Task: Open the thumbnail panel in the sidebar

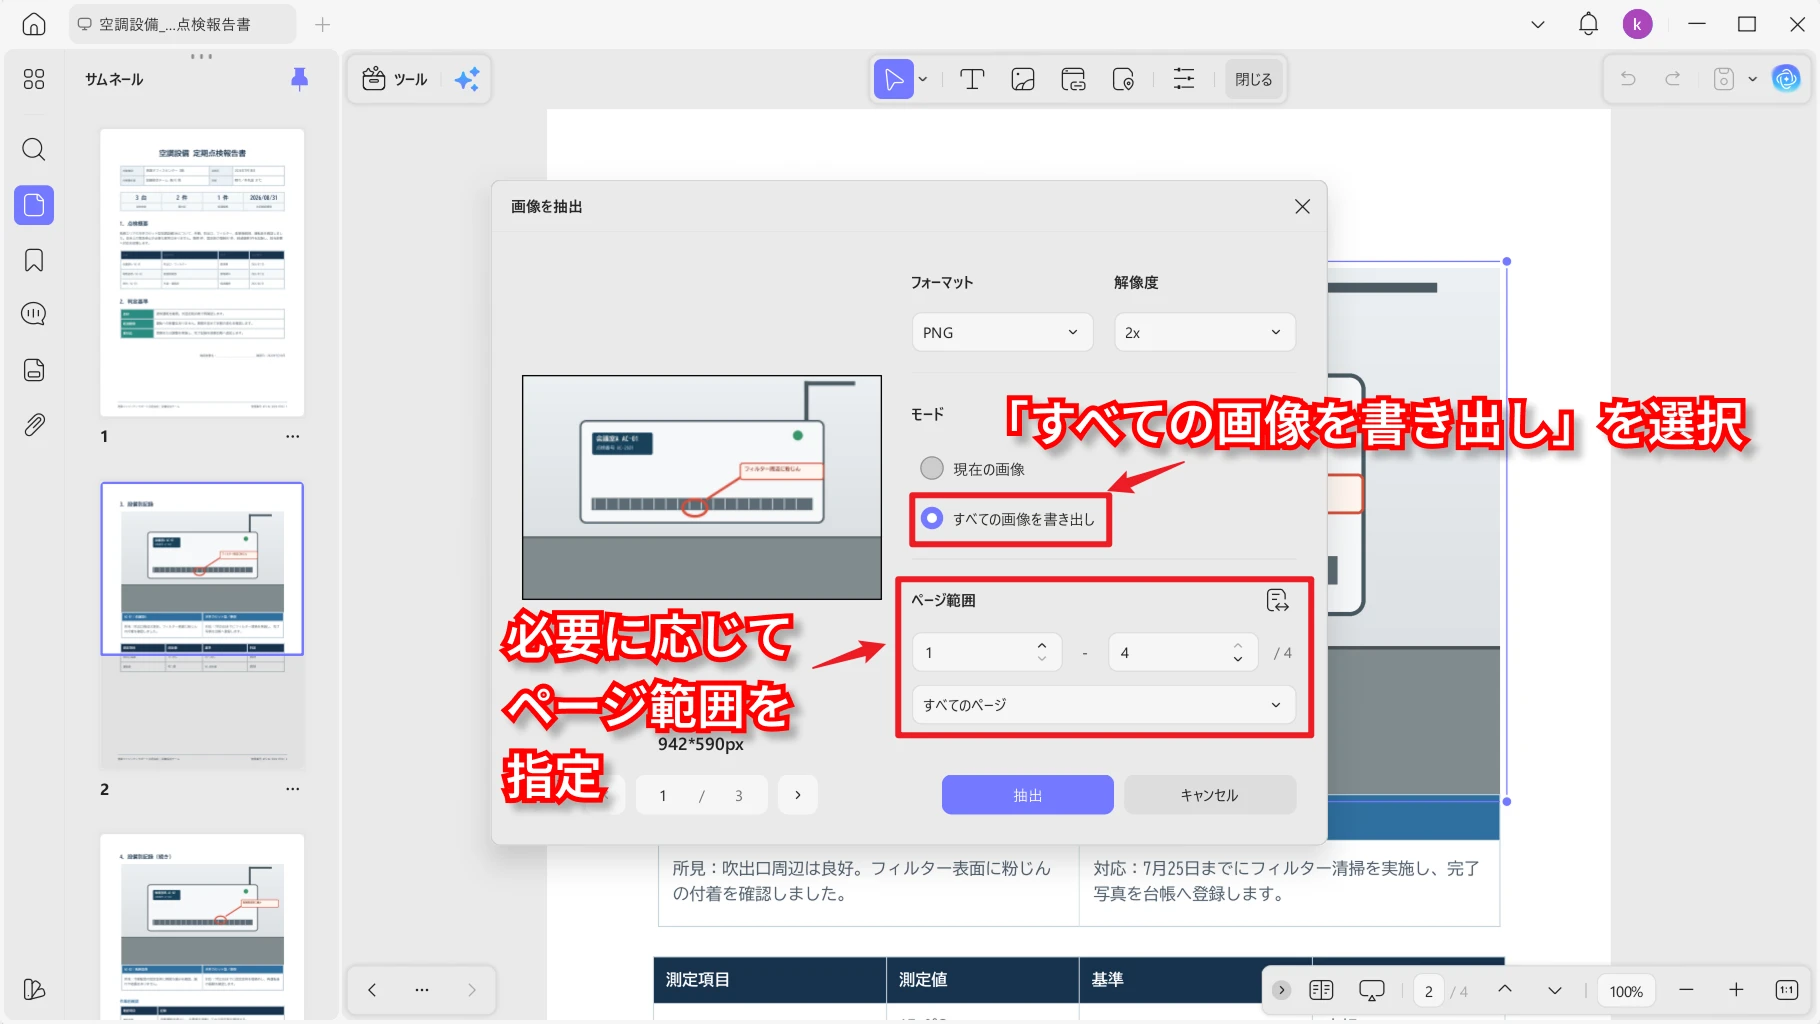Action: point(34,205)
